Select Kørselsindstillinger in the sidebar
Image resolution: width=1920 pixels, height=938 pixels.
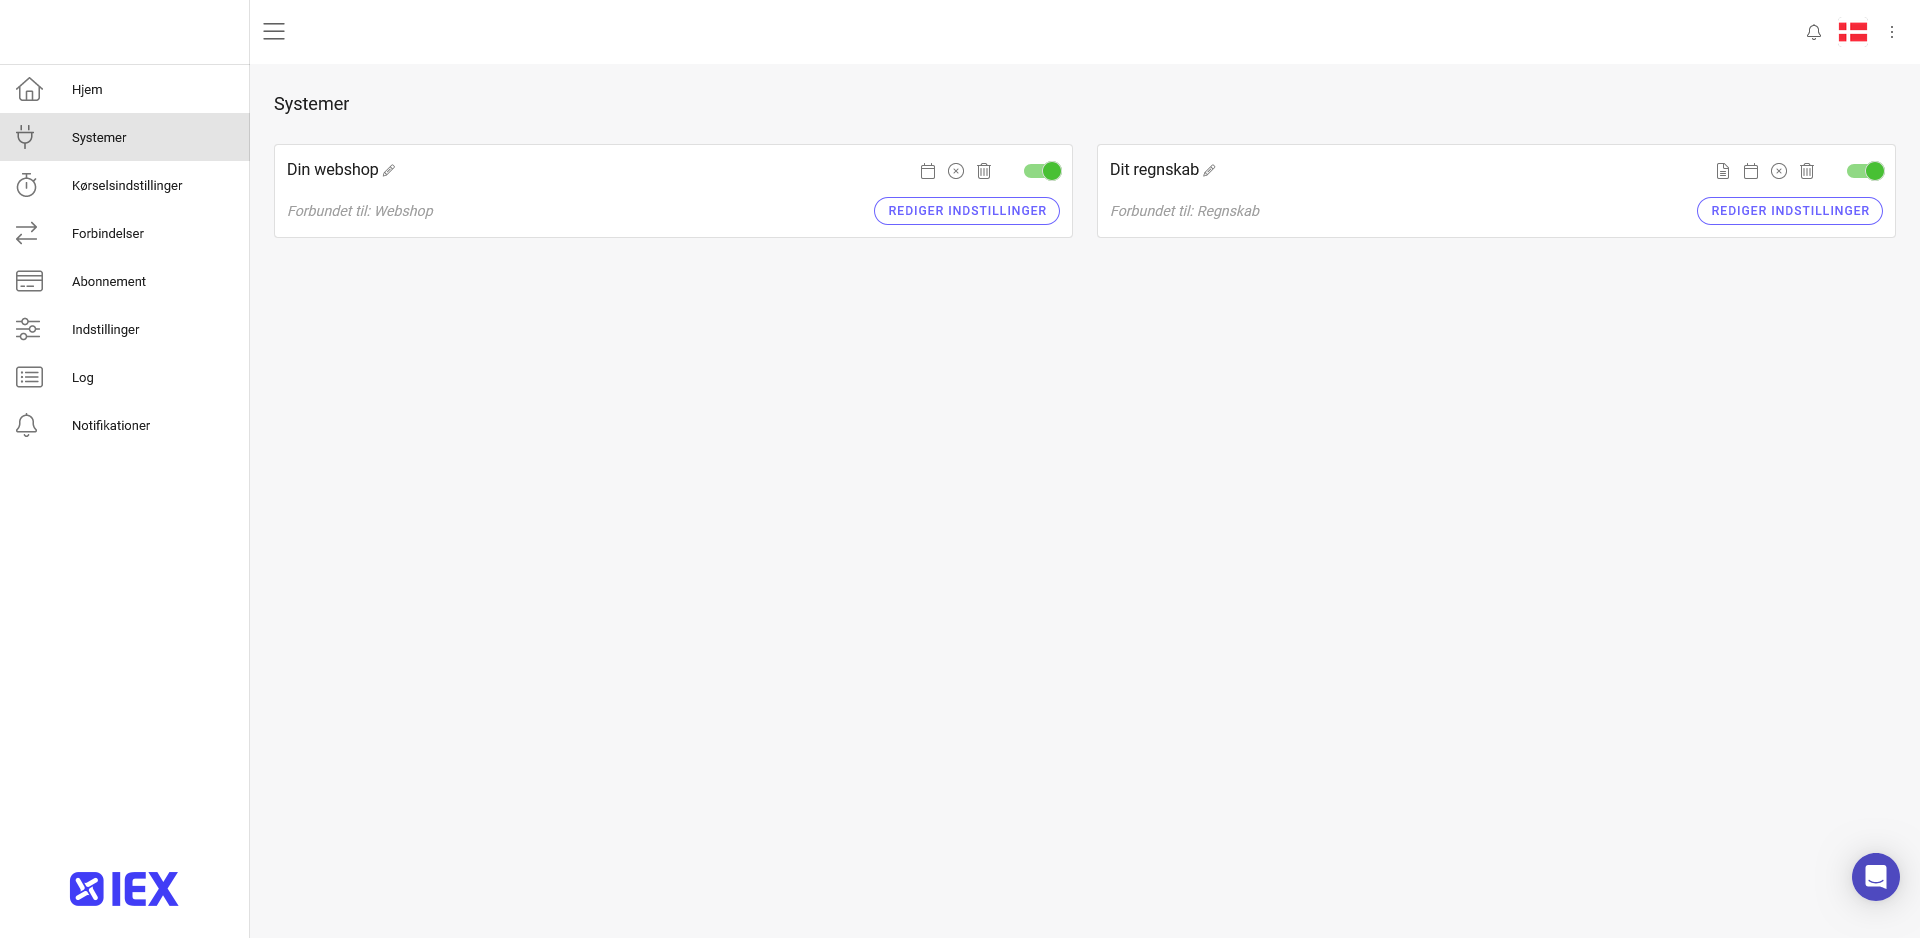click(127, 185)
